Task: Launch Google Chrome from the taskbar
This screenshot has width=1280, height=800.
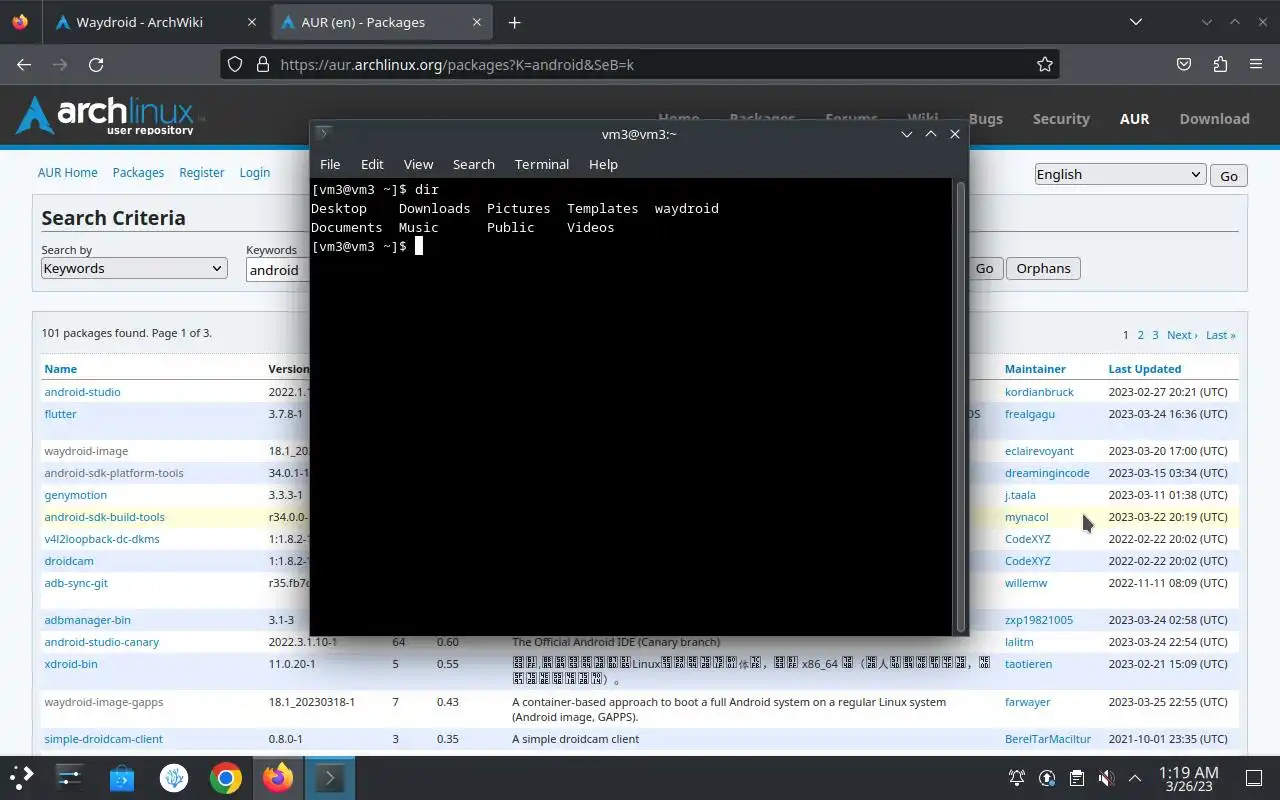Action: (x=226, y=777)
